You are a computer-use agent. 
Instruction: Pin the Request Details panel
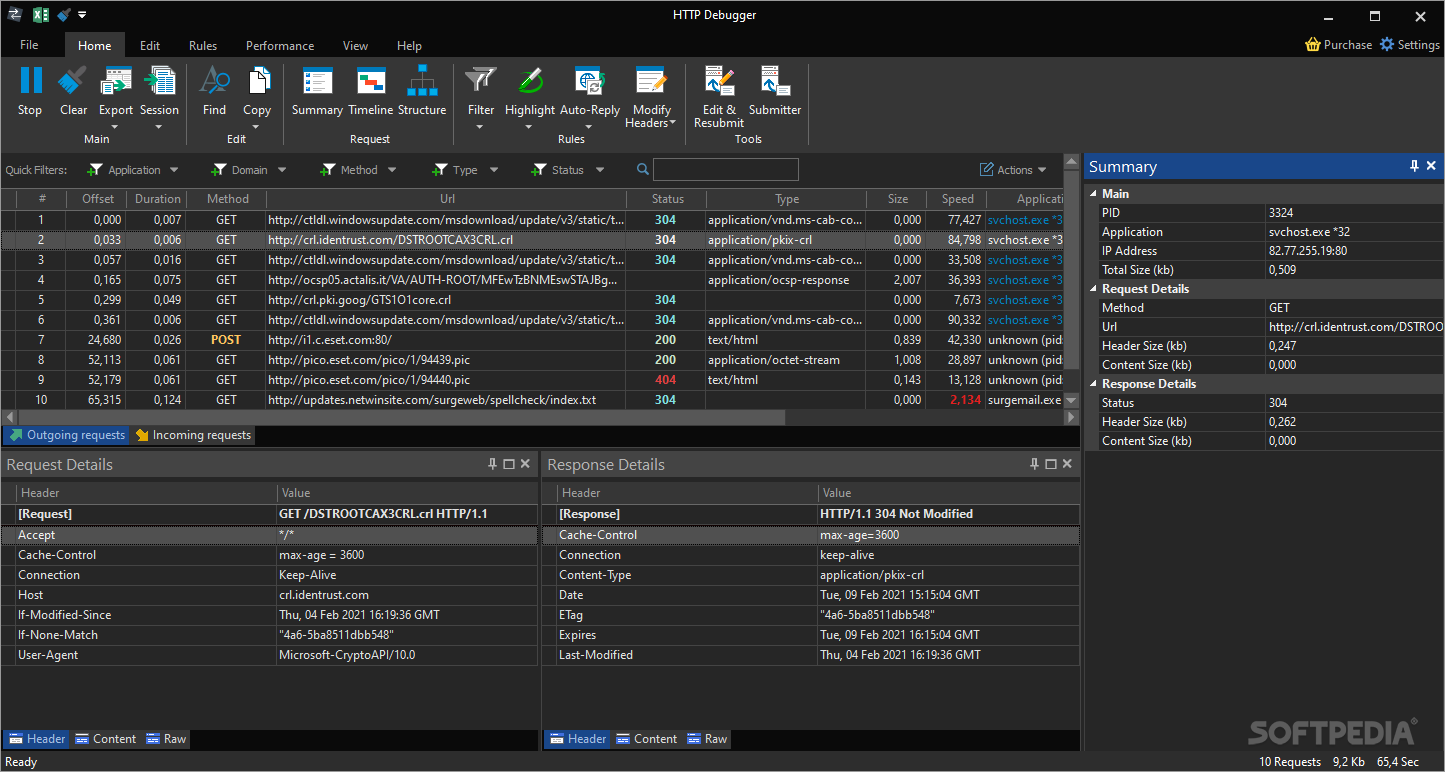pyautogui.click(x=492, y=464)
